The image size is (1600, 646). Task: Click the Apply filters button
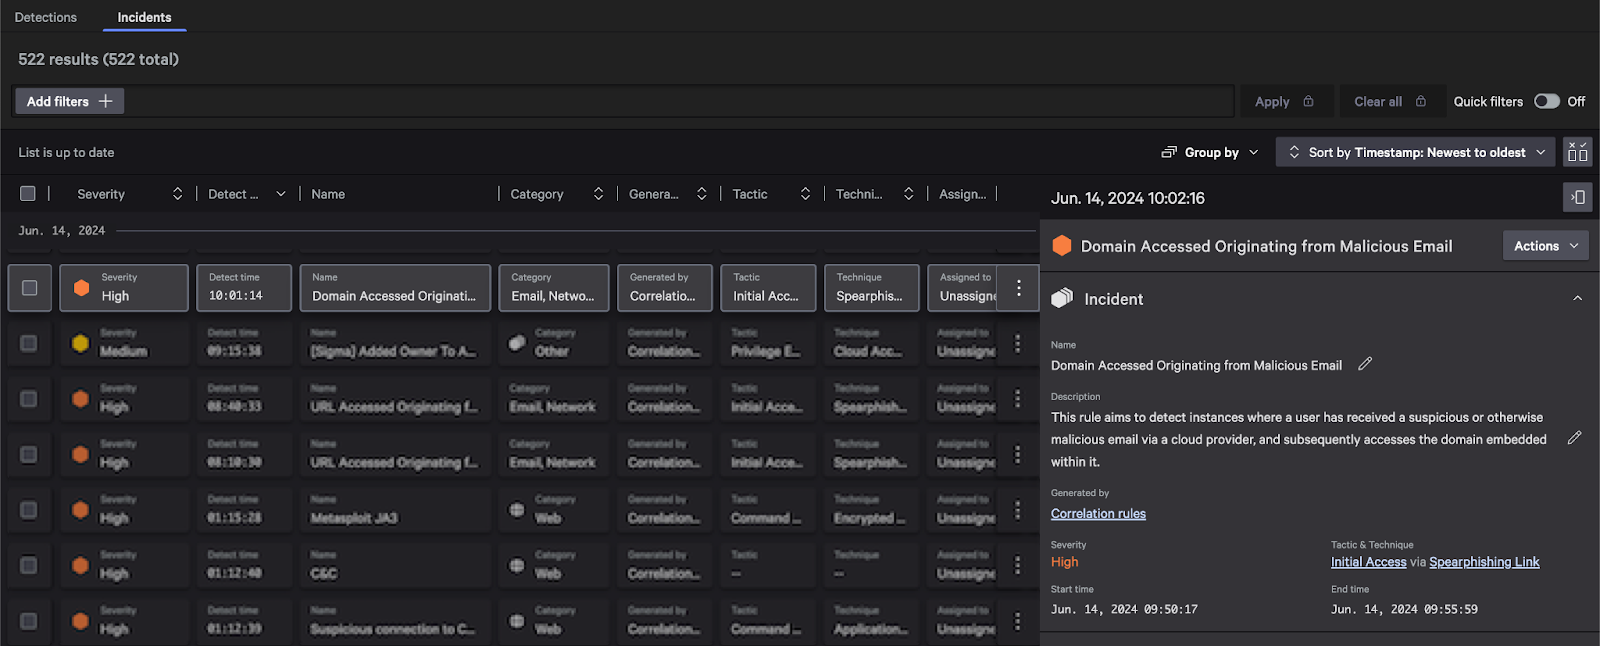1286,101
